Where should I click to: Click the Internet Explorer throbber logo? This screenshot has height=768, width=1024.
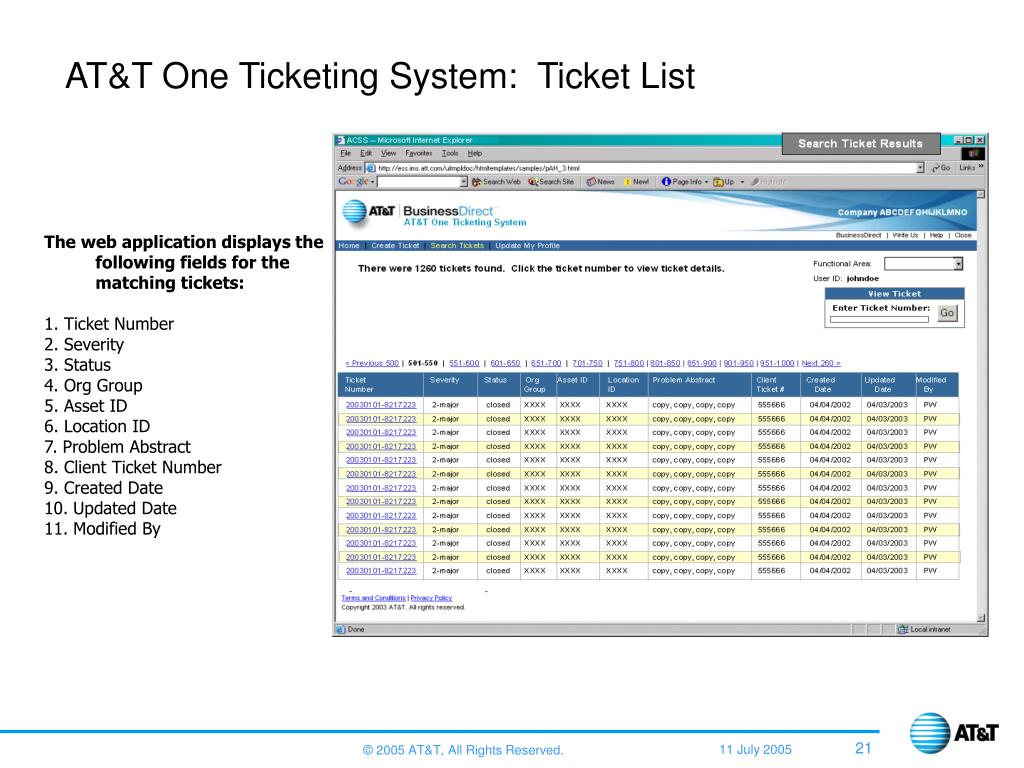973,153
